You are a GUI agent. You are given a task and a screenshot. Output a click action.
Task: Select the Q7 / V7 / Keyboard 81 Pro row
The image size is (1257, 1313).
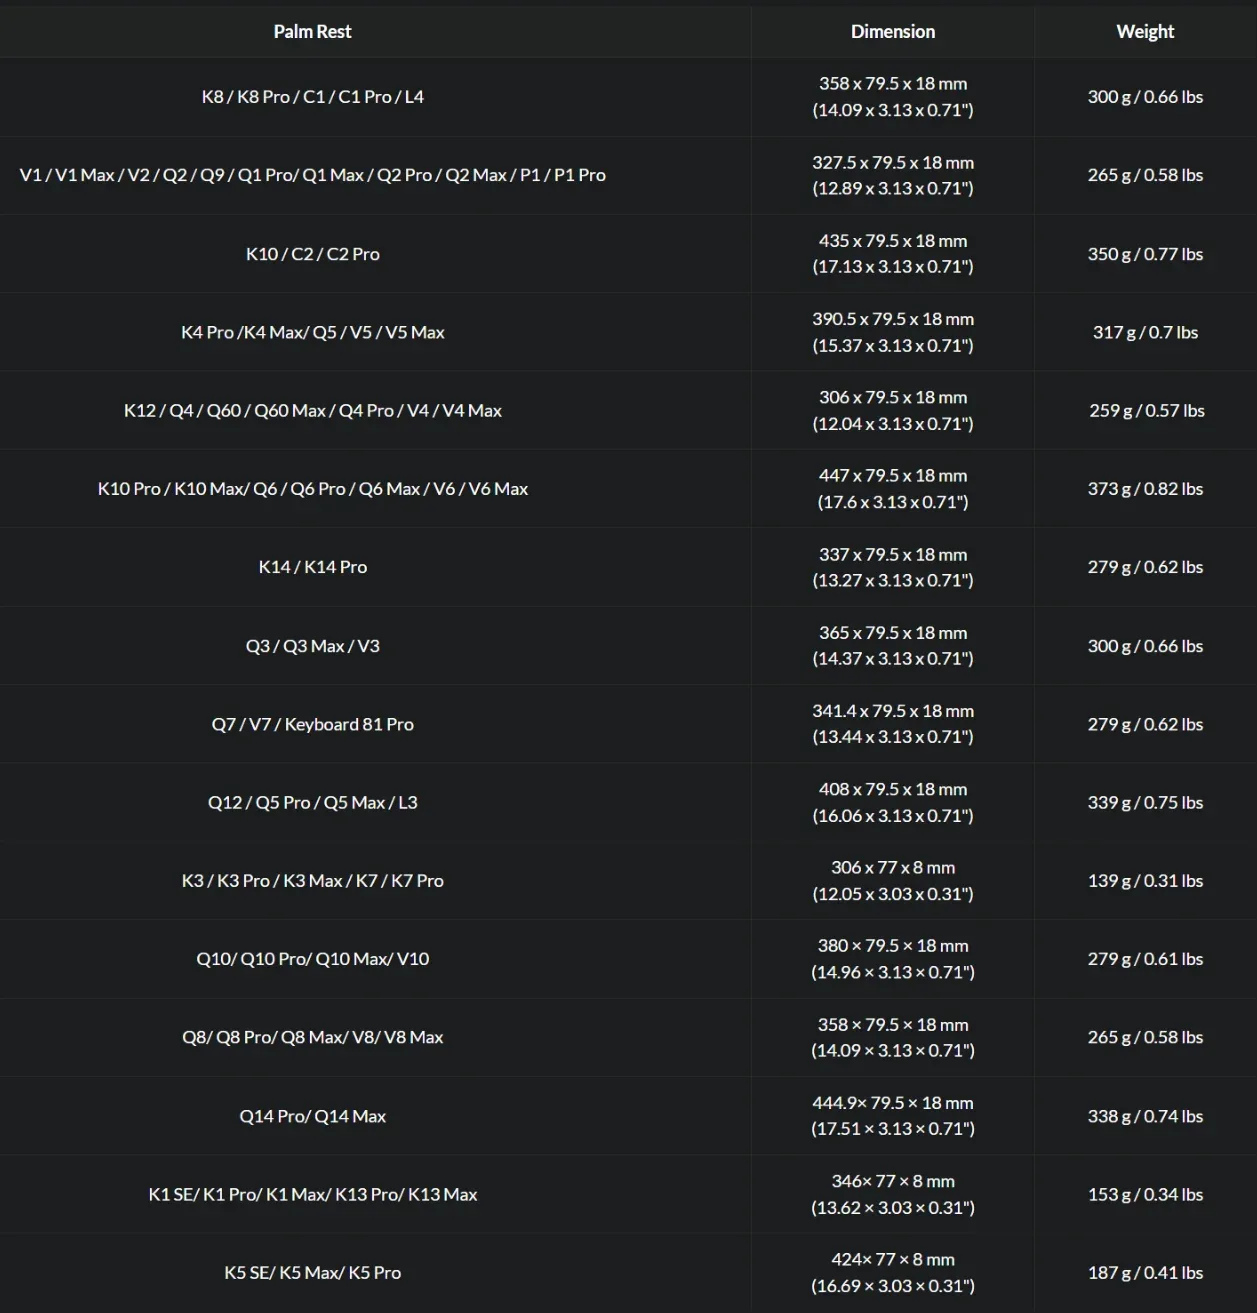(x=628, y=724)
